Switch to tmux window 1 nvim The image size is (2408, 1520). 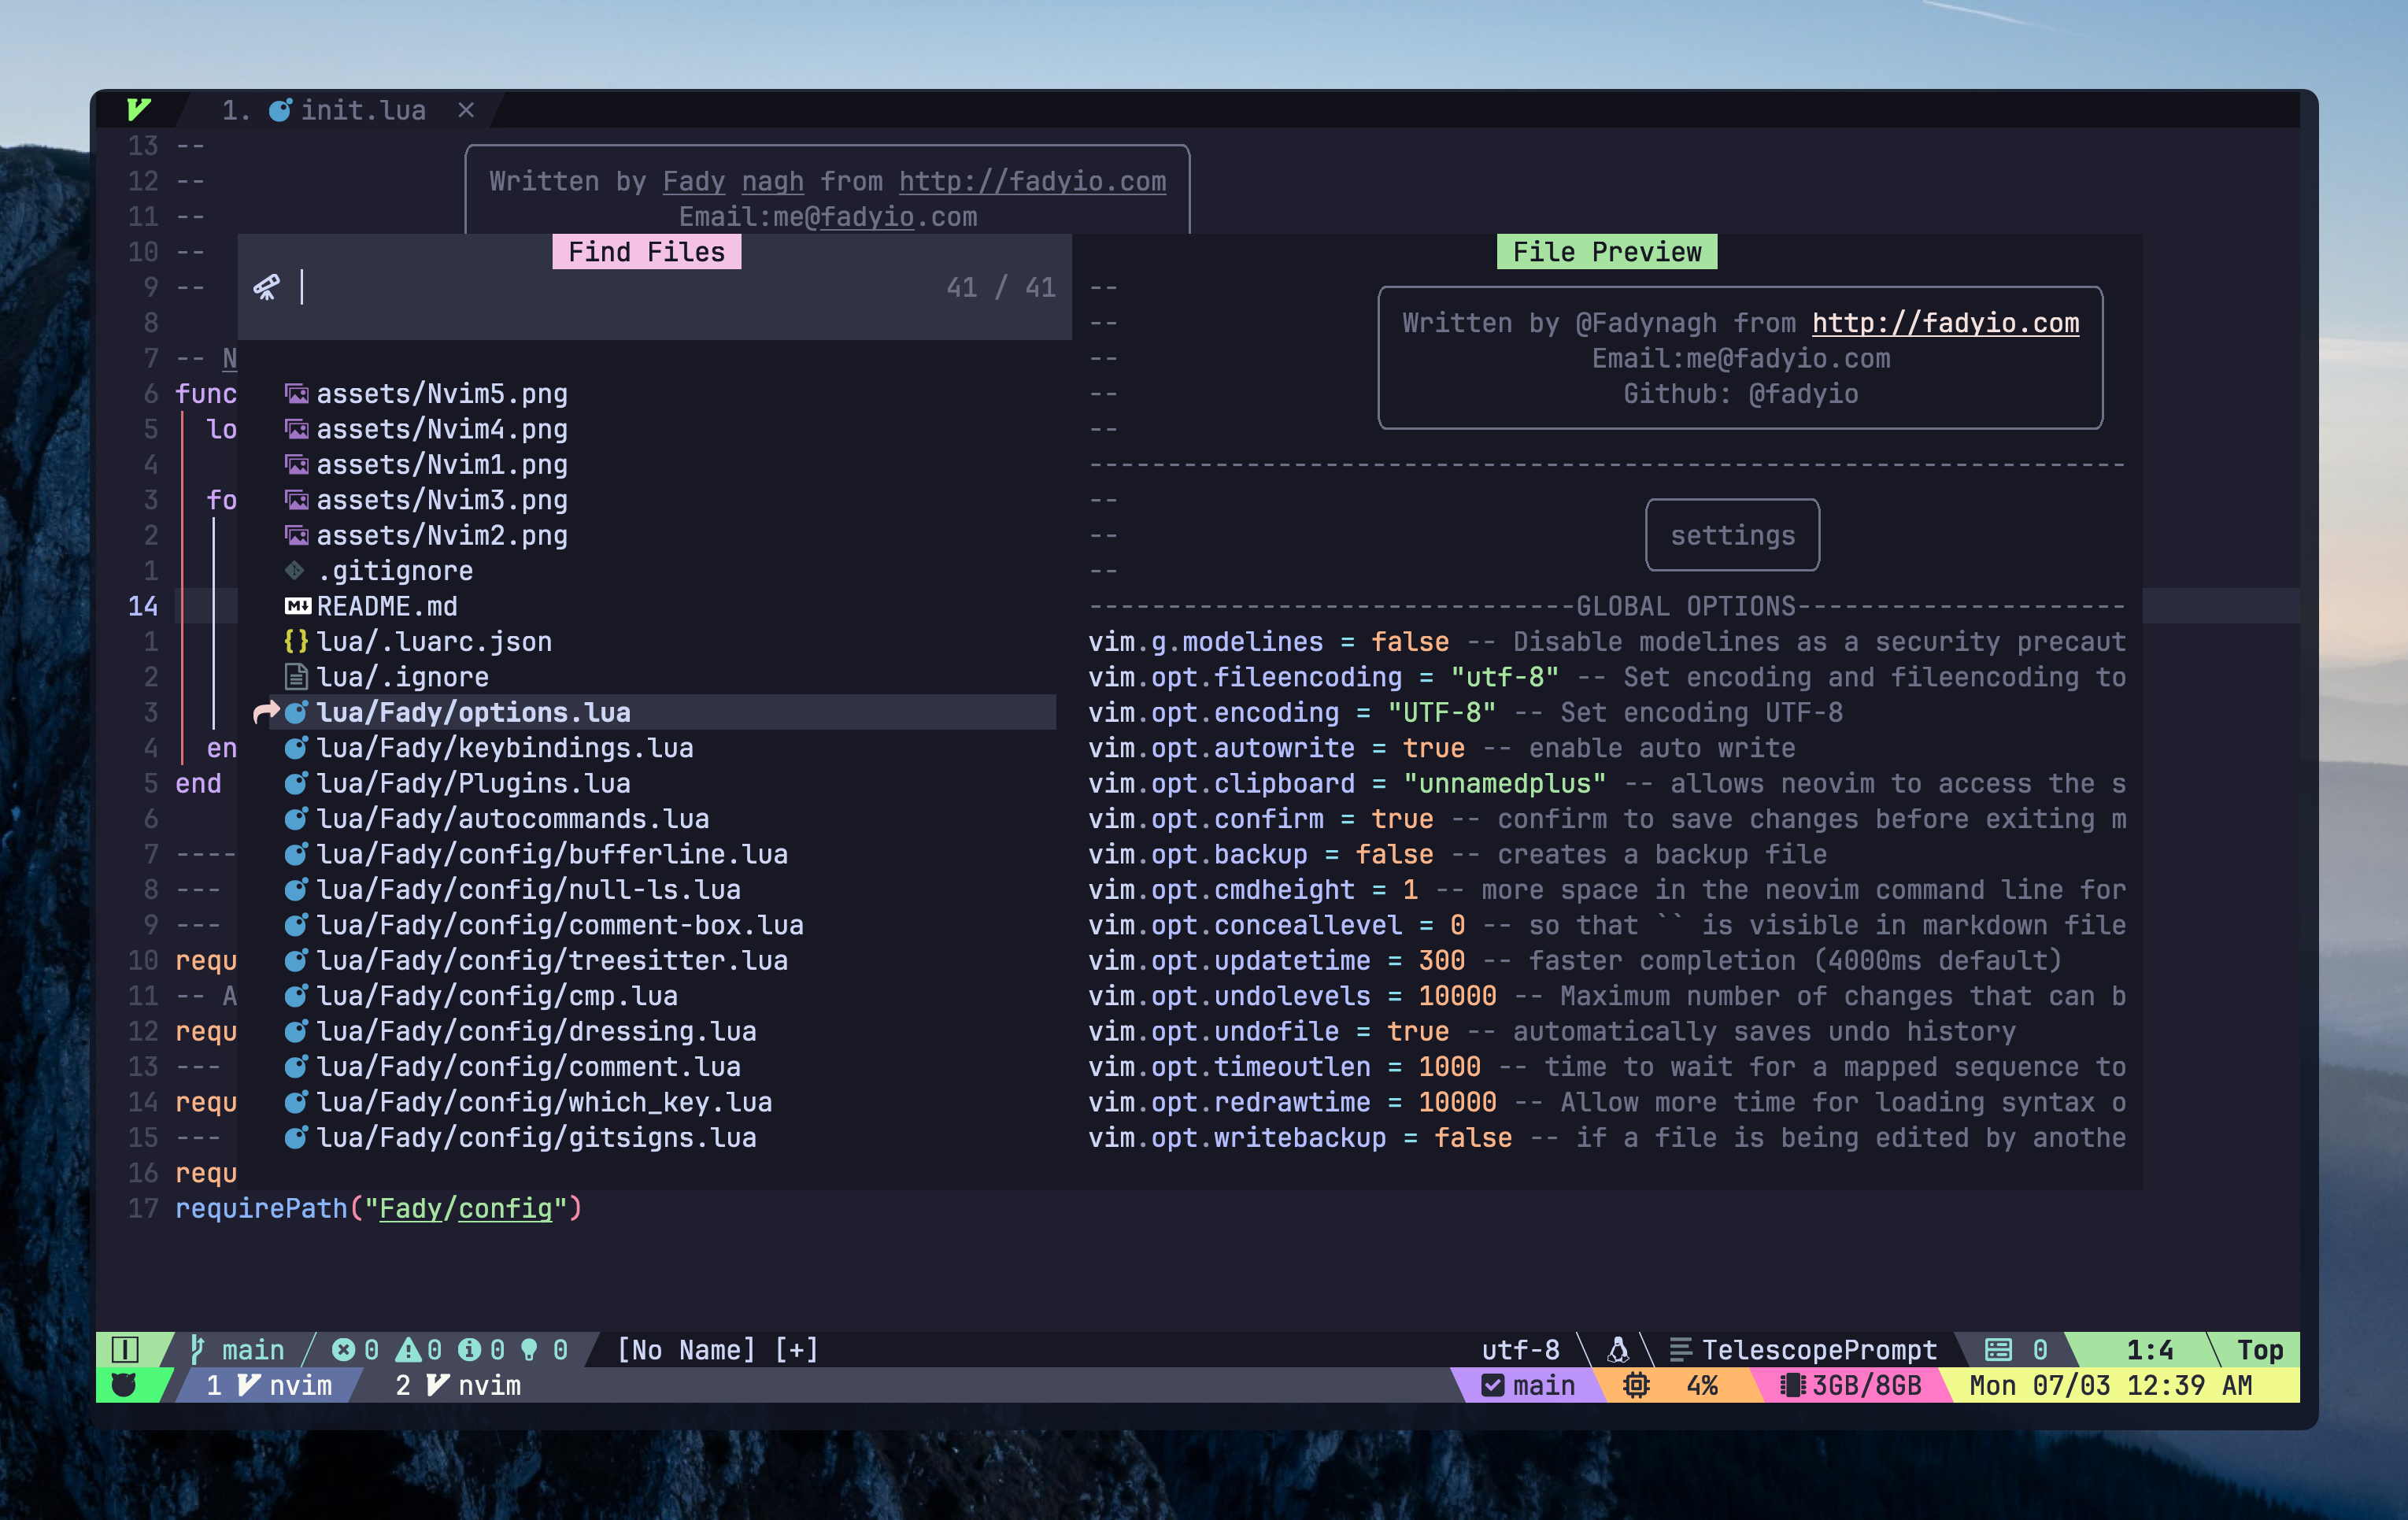pyautogui.click(x=269, y=1385)
